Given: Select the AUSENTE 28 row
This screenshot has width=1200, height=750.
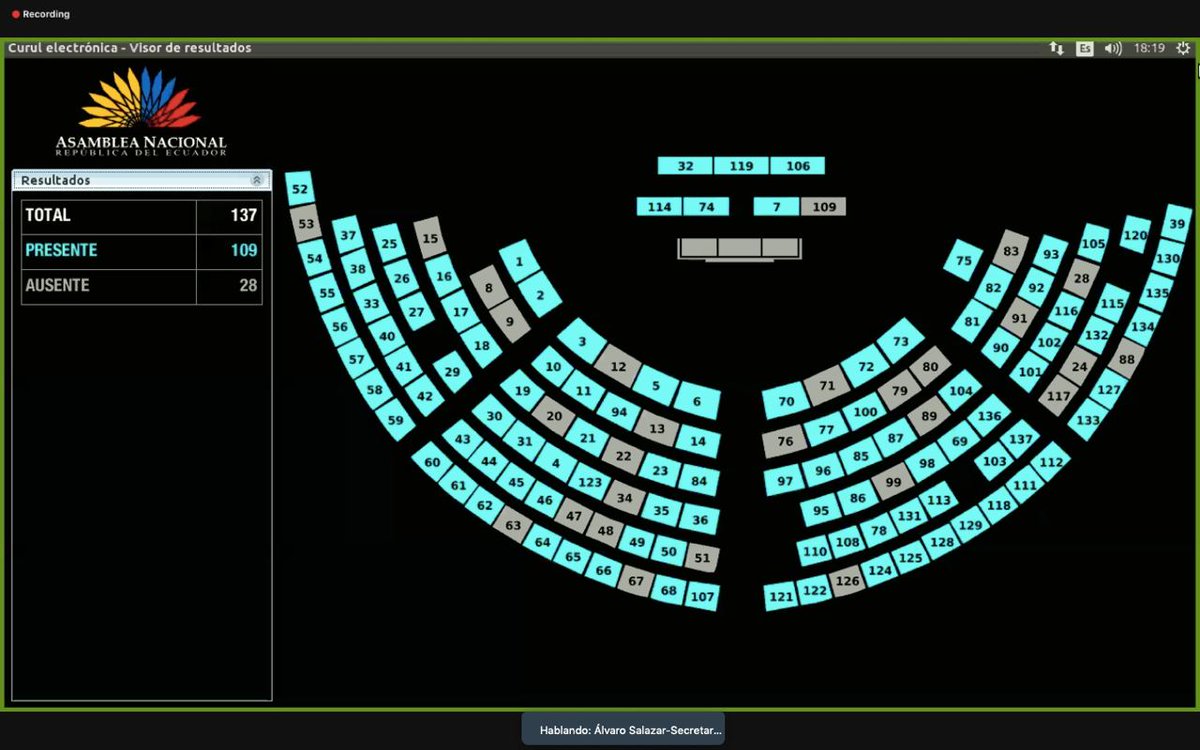Looking at the screenshot, I should point(141,285).
